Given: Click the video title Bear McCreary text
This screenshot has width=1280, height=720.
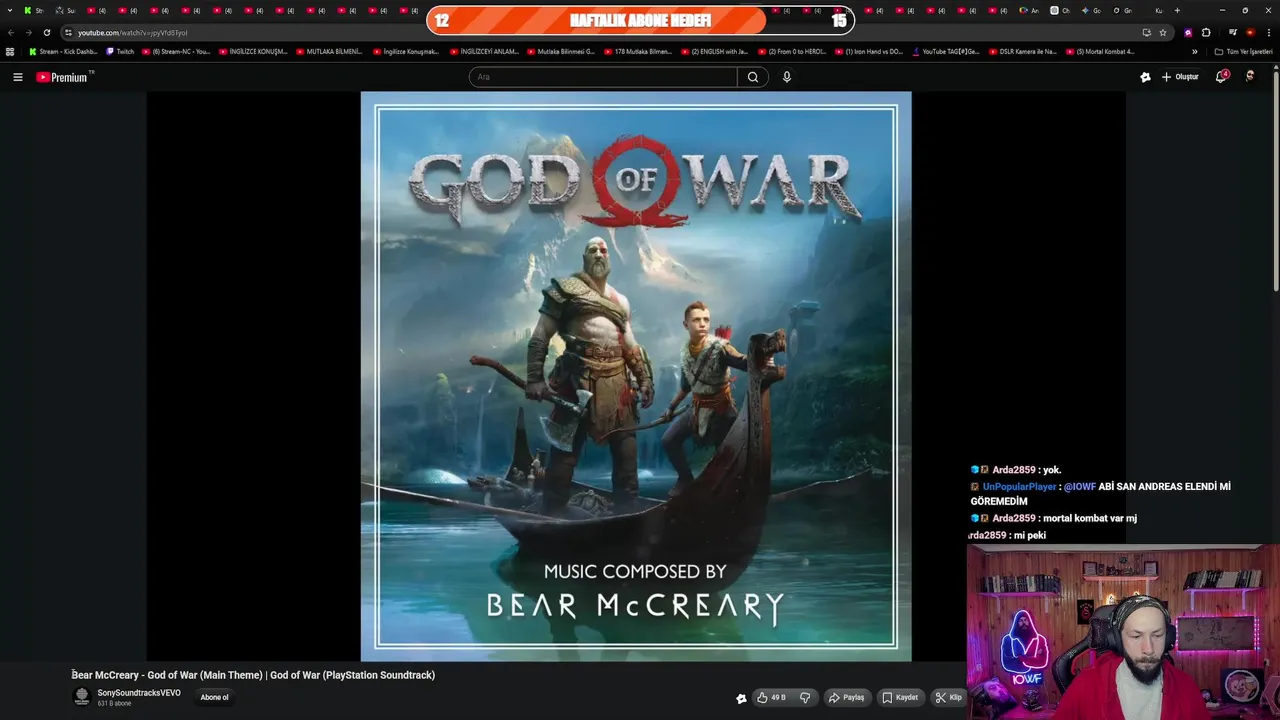Looking at the screenshot, I should click(x=253, y=675).
